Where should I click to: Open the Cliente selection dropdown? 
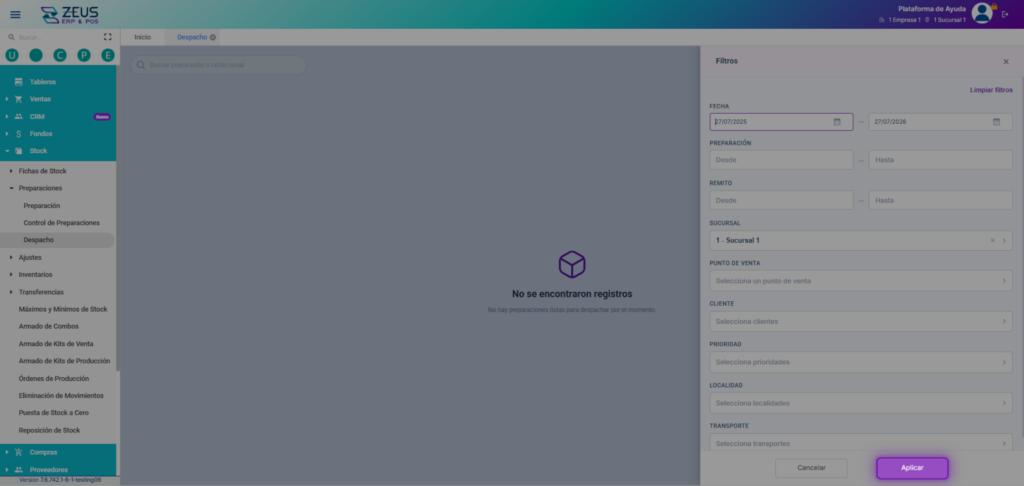pos(861,321)
